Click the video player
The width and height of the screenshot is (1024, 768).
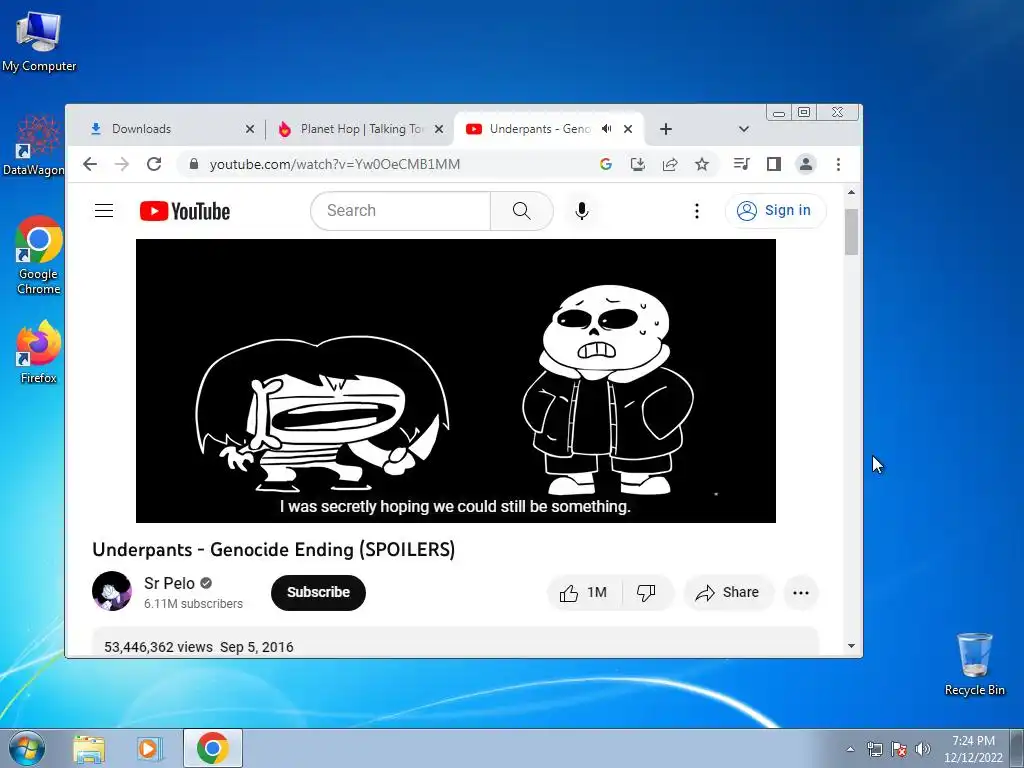pos(456,381)
